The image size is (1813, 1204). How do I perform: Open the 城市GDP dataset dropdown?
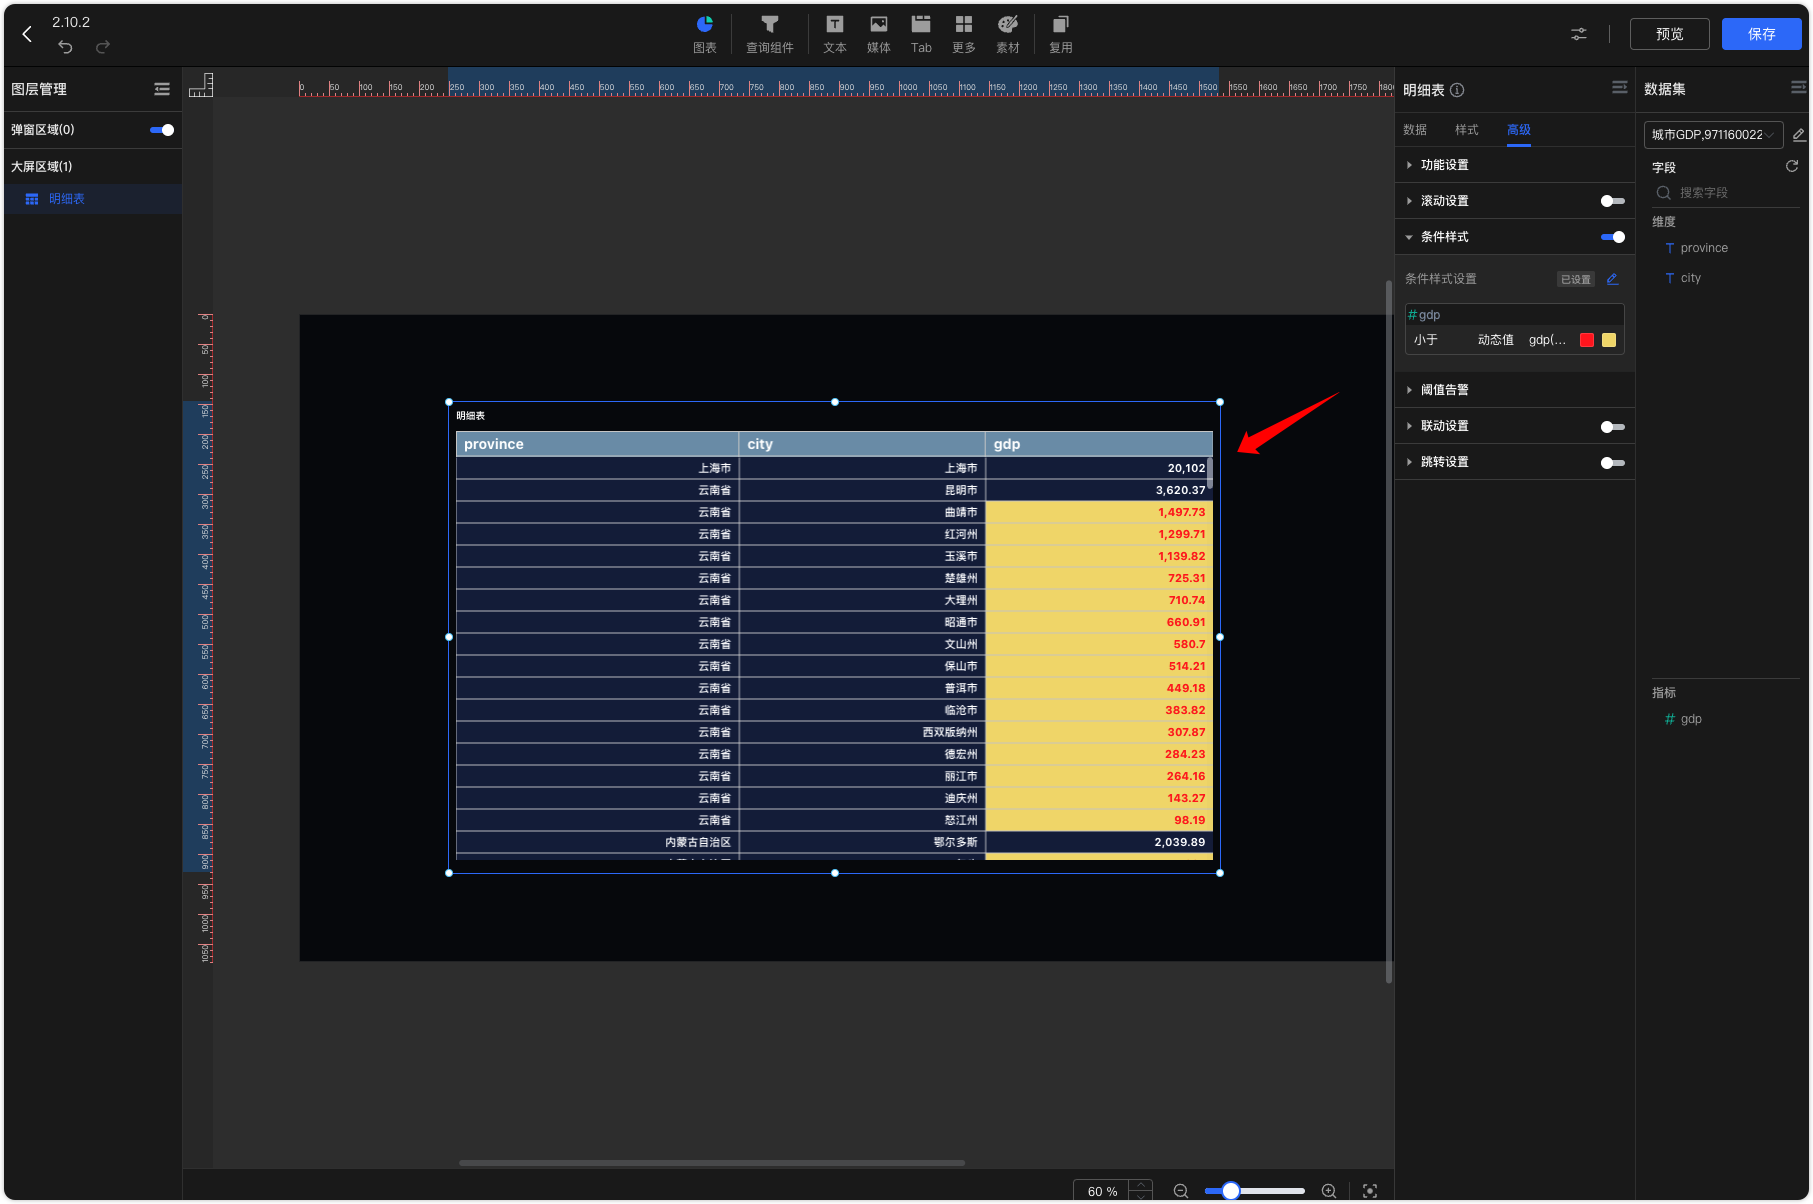[x=1713, y=135]
